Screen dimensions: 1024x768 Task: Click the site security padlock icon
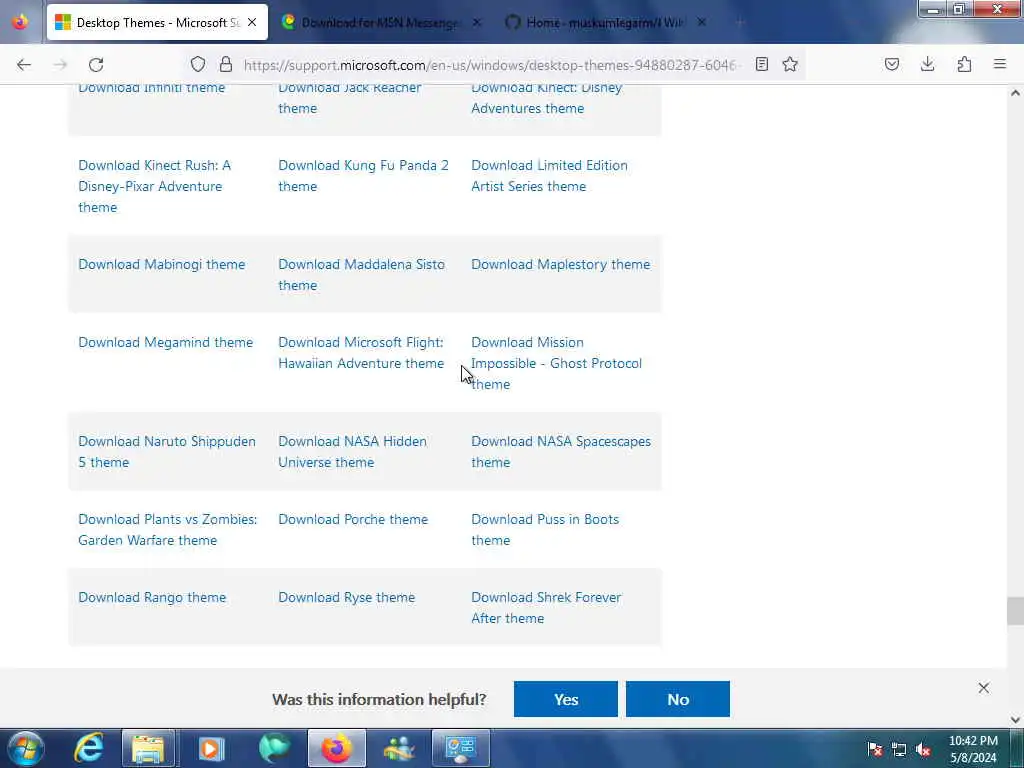[226, 64]
